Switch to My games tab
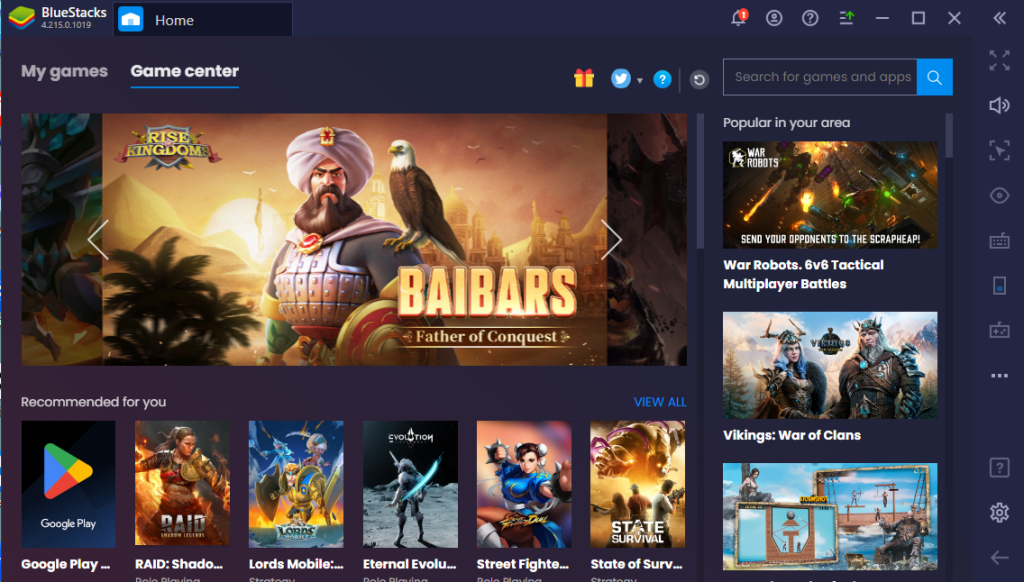Image resolution: width=1024 pixels, height=582 pixels. (x=64, y=71)
